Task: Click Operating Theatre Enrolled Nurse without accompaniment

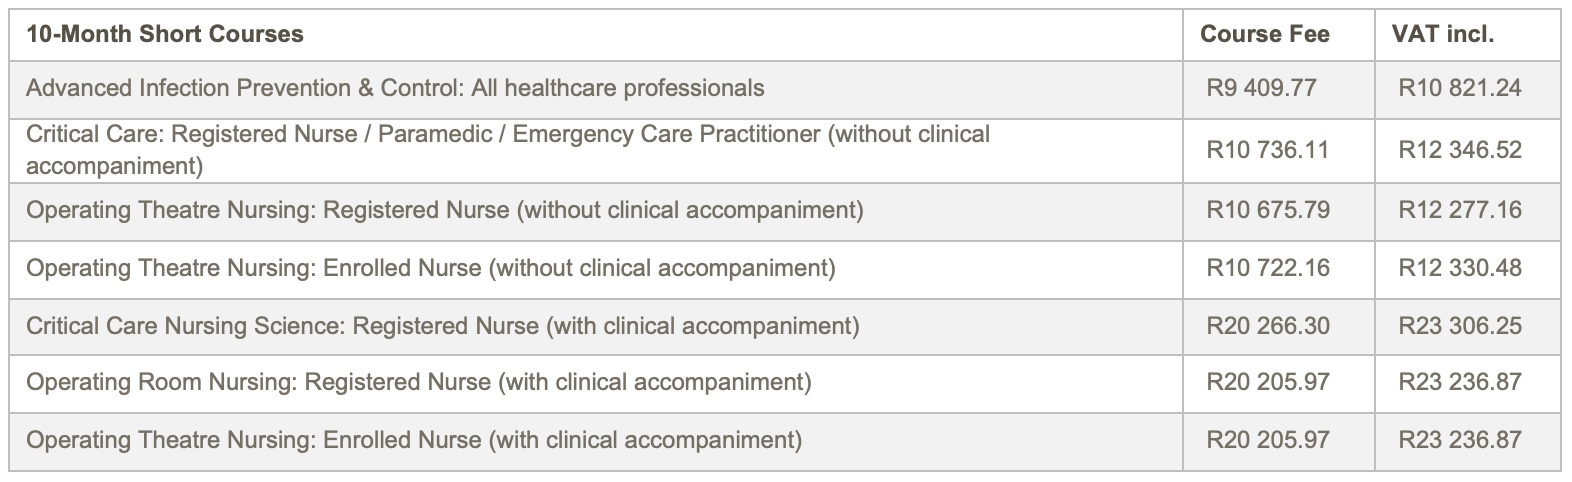Action: [431, 268]
